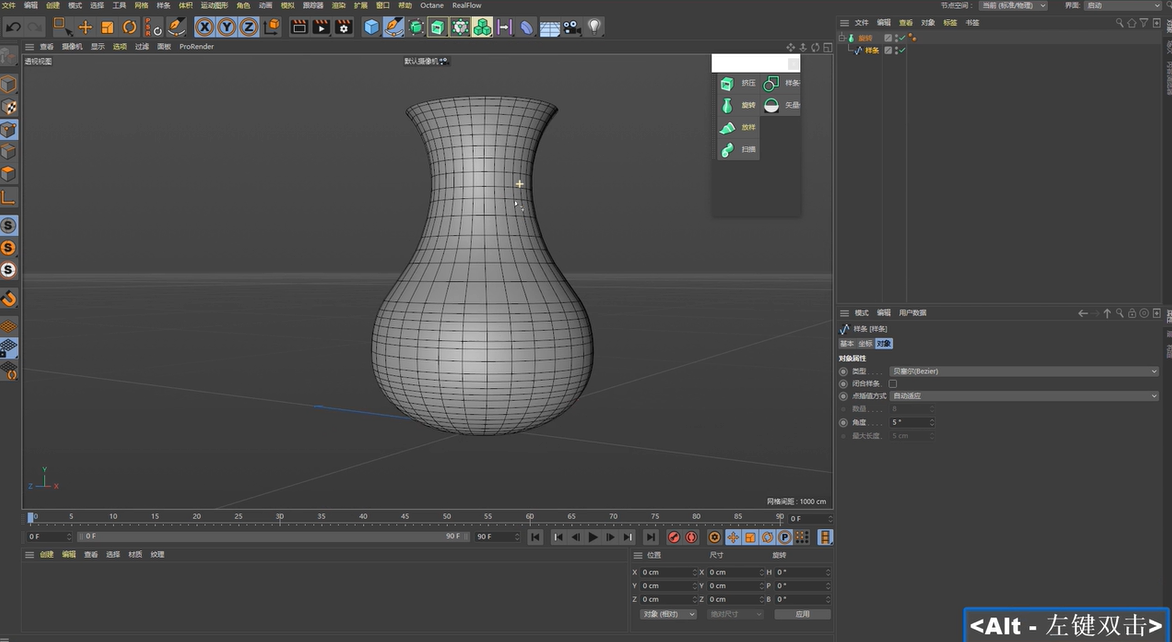Select the Move tool icon in the toolbar
1172x642 pixels.
click(x=85, y=27)
